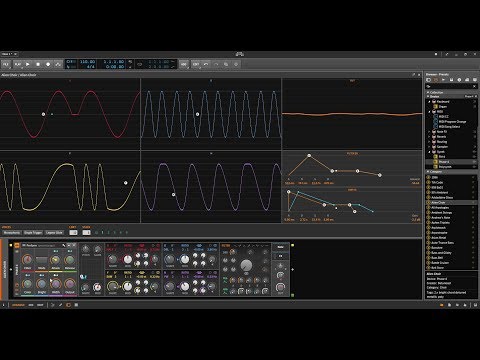Click the paste icon after copy
Image resolution: width=480 pixels, height=360 pixels.
point(236,64)
